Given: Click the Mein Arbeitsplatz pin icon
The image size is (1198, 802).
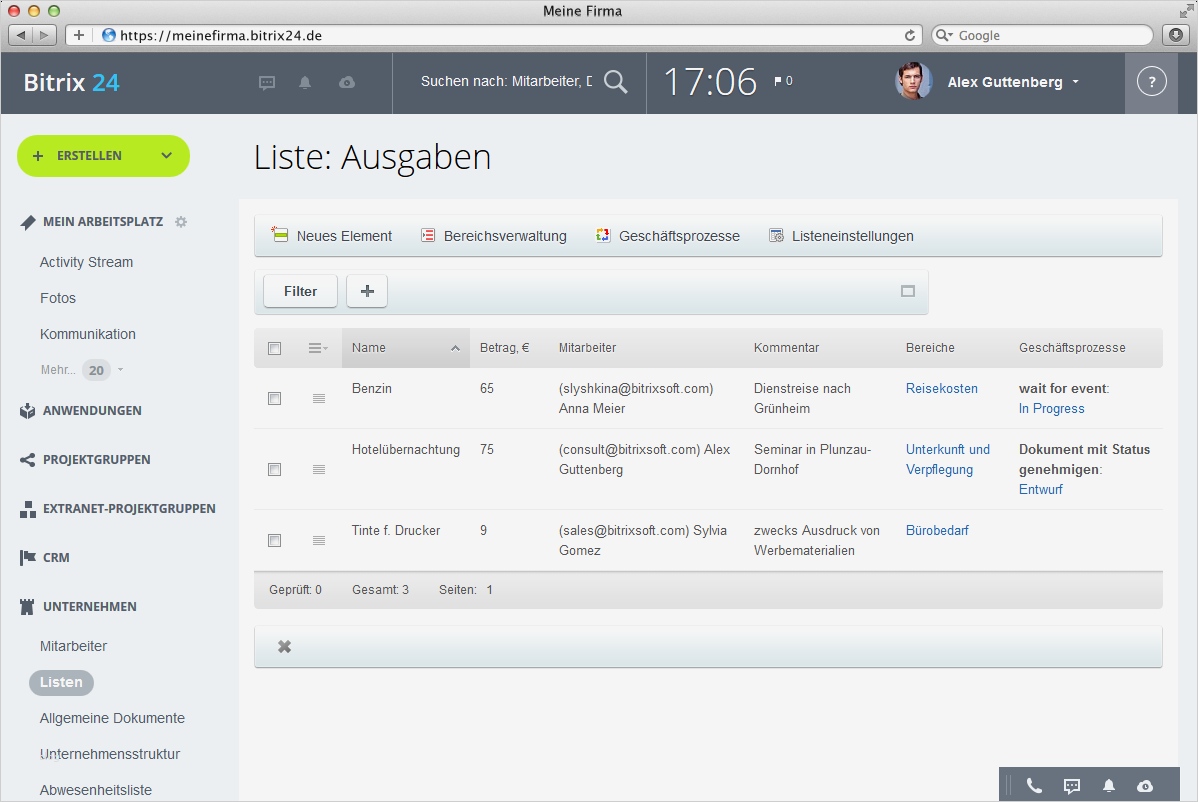Looking at the screenshot, I should 28,222.
